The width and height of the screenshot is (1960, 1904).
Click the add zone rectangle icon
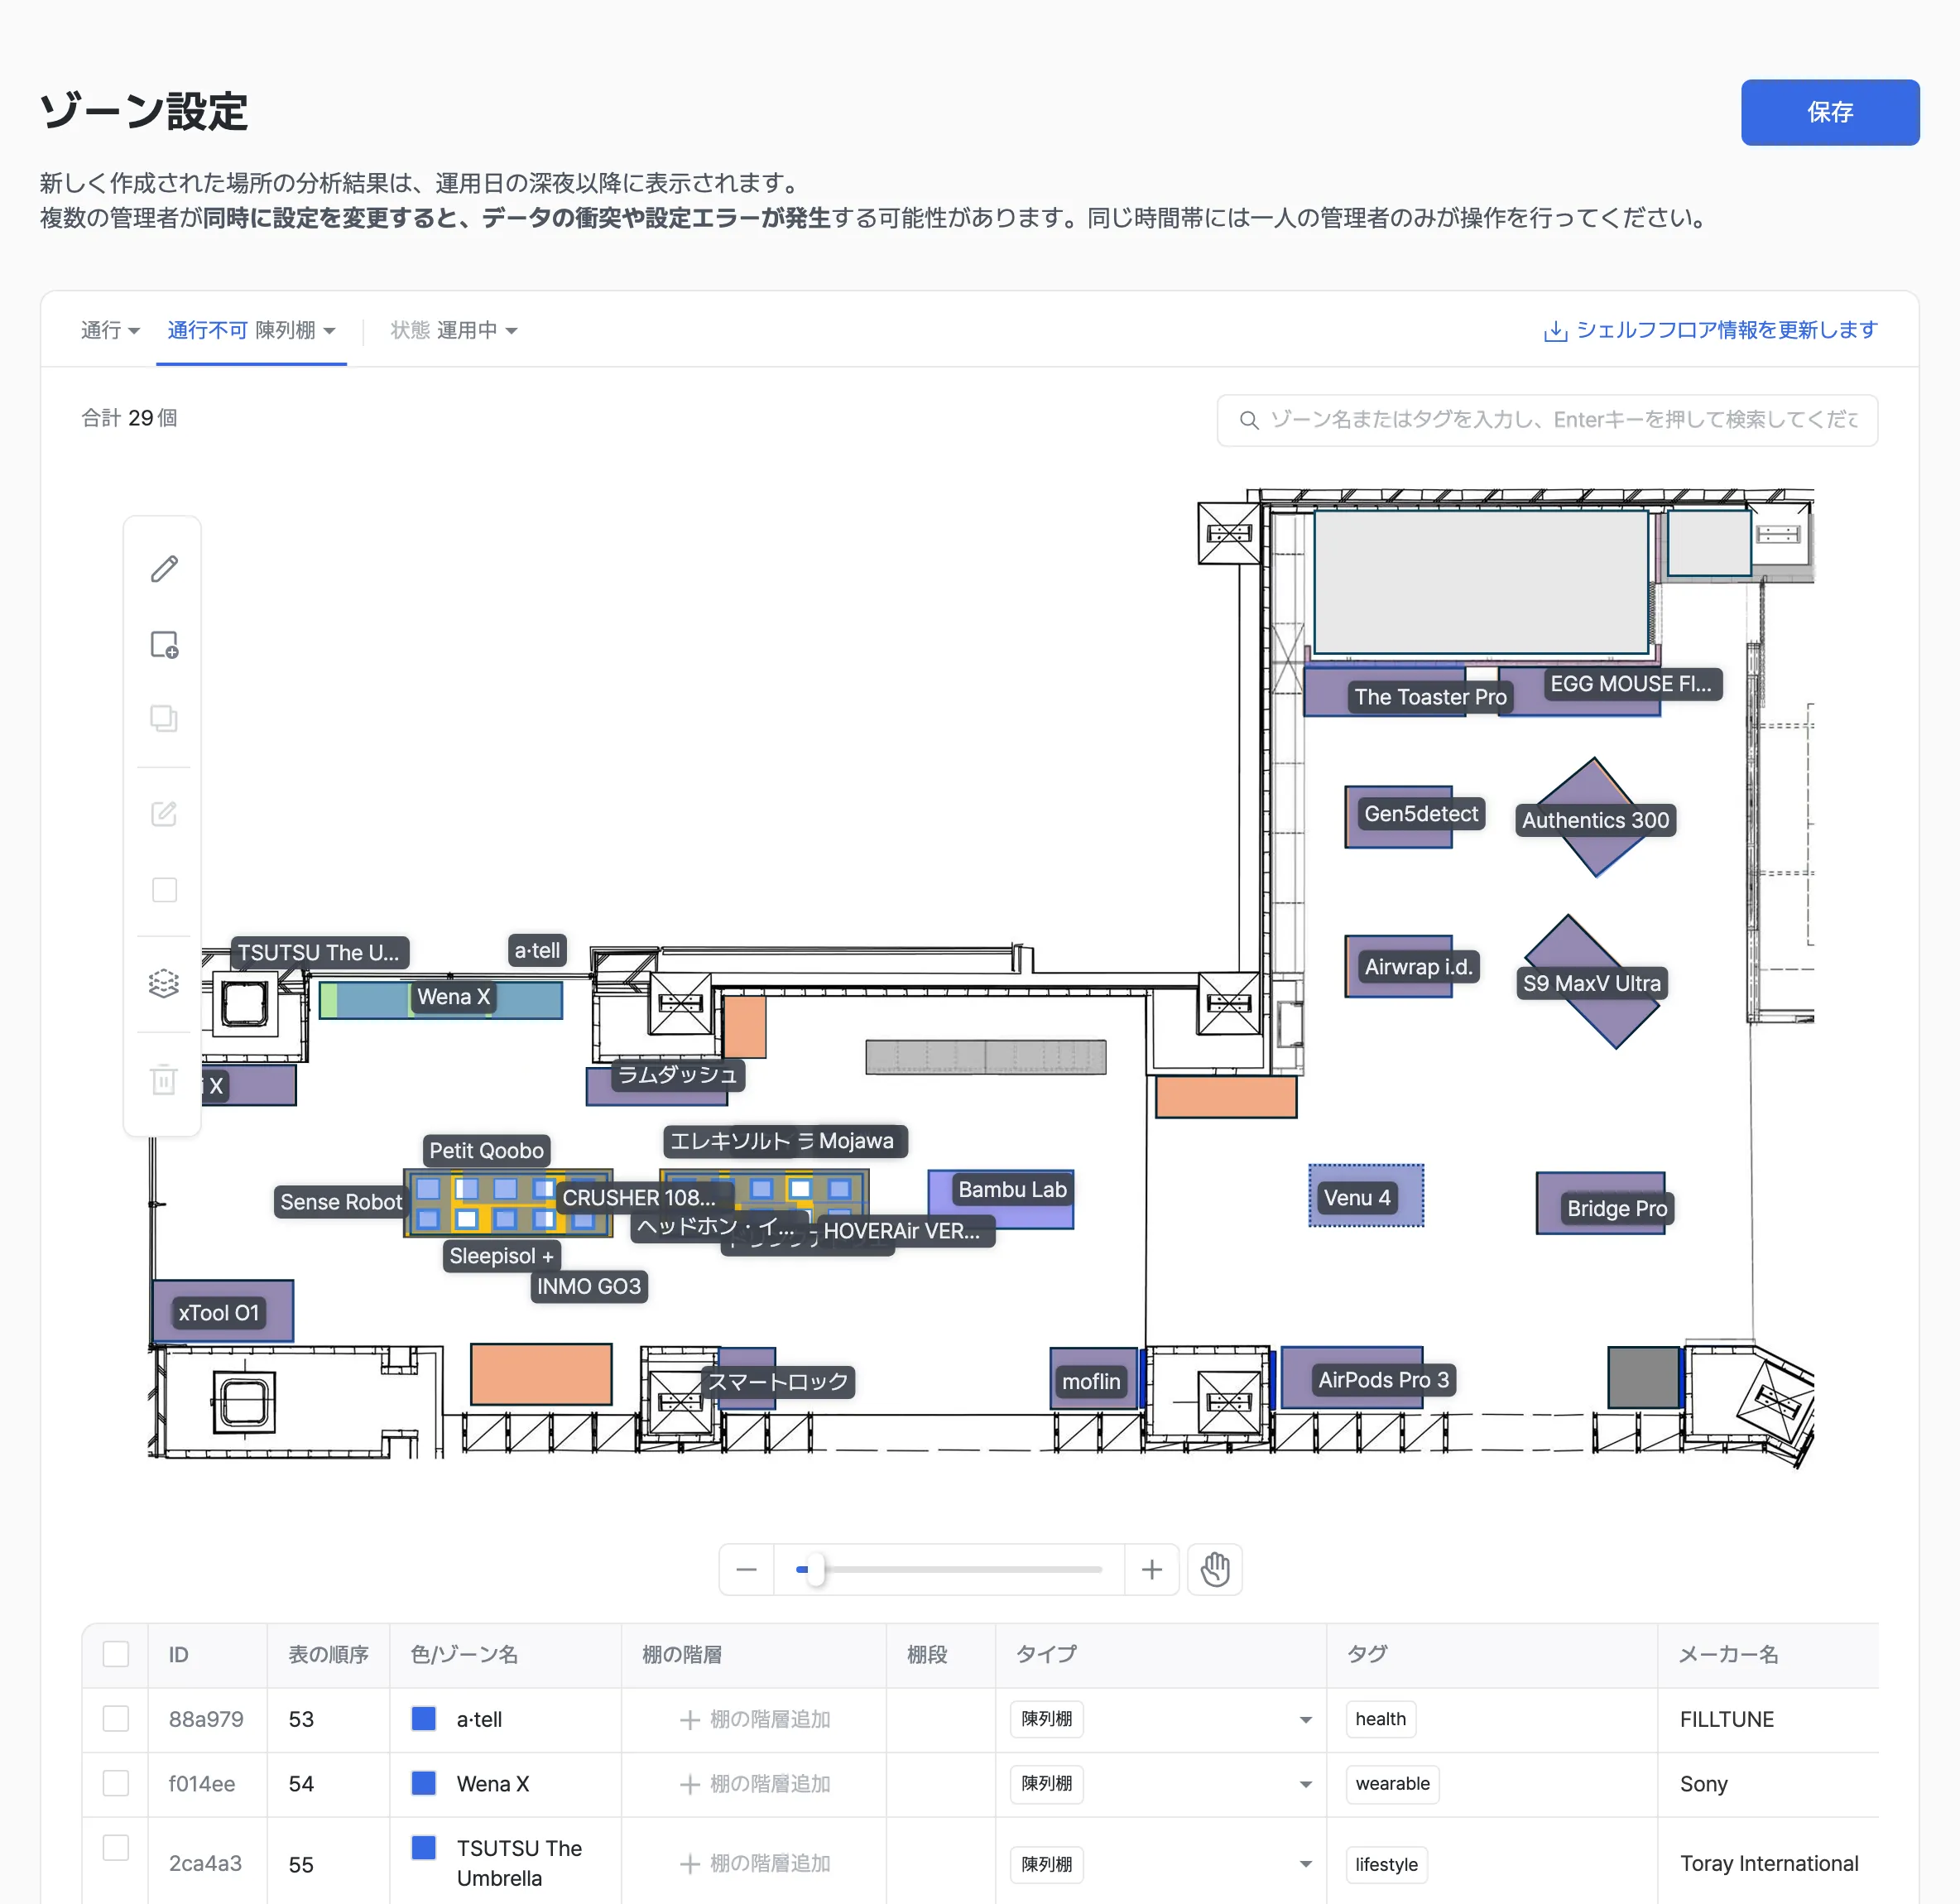click(164, 645)
